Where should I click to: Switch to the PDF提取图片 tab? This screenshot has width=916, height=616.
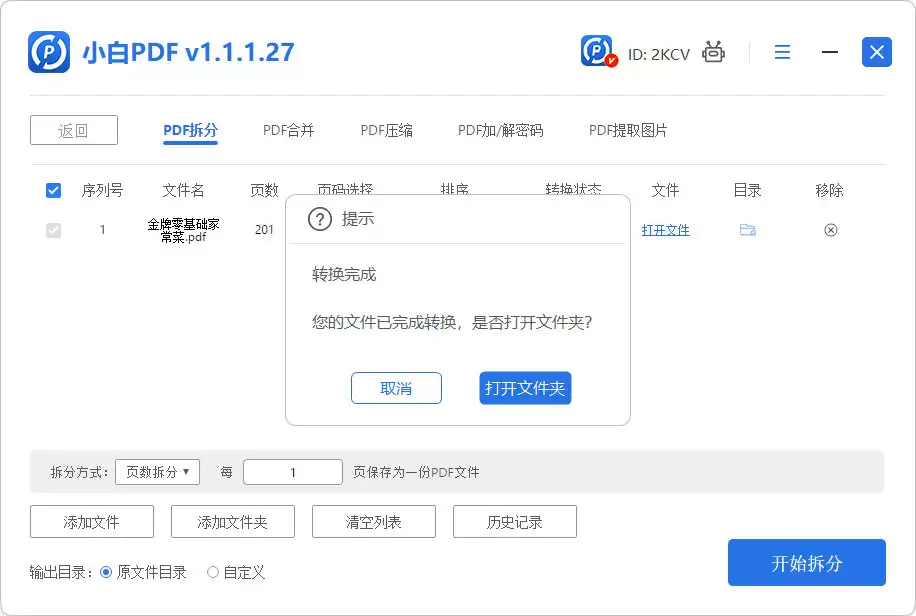click(627, 130)
